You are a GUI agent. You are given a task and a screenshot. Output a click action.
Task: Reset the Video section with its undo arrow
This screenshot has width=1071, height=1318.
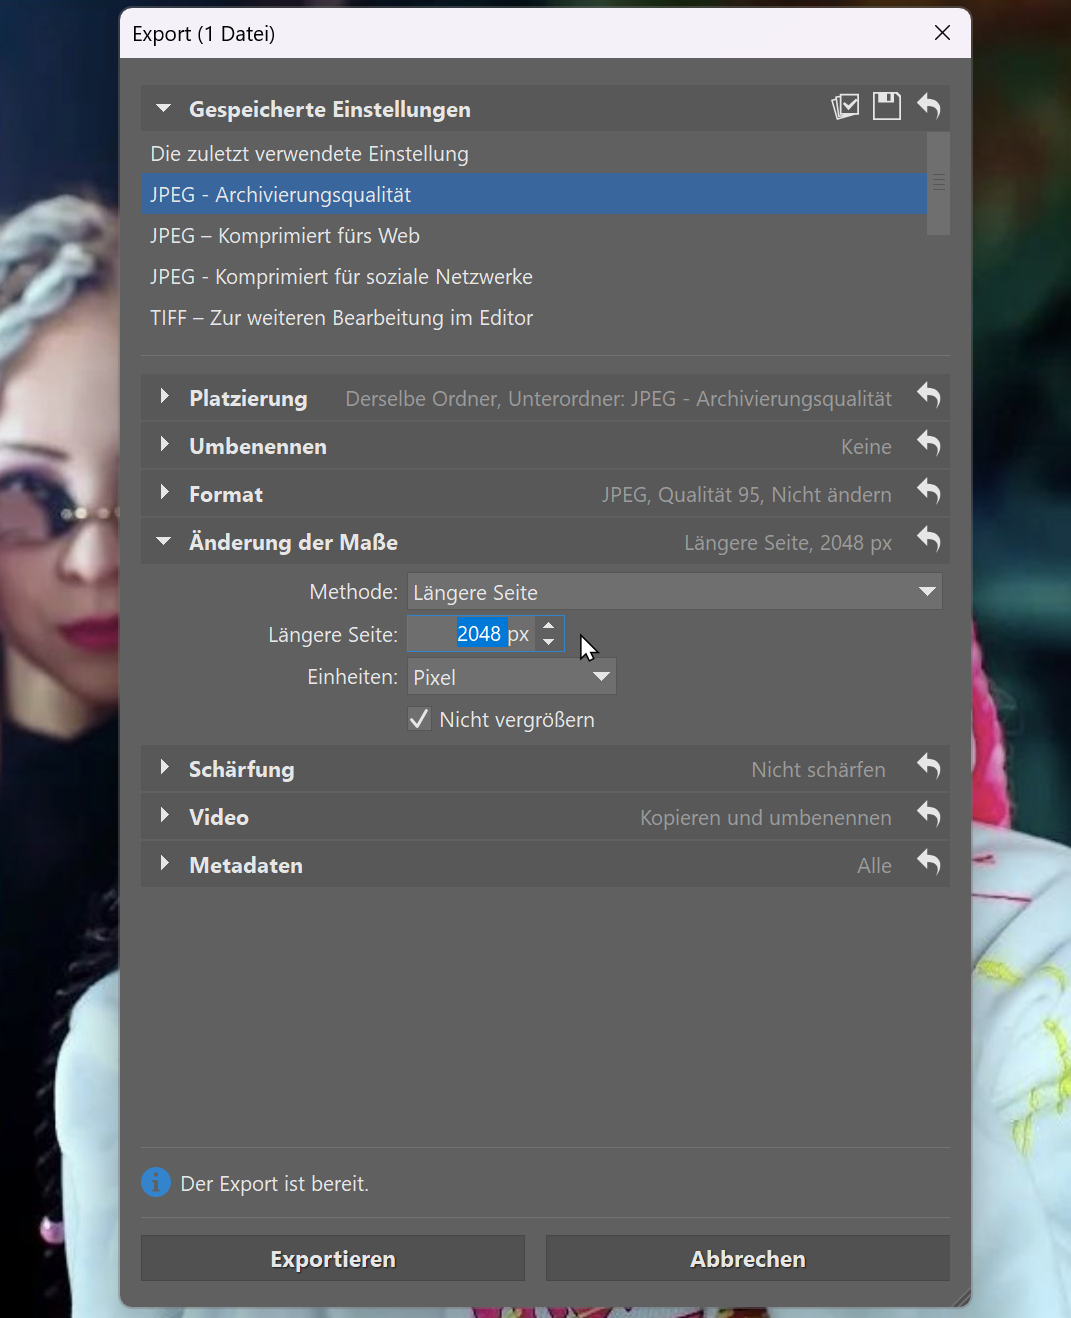pyautogui.click(x=929, y=815)
